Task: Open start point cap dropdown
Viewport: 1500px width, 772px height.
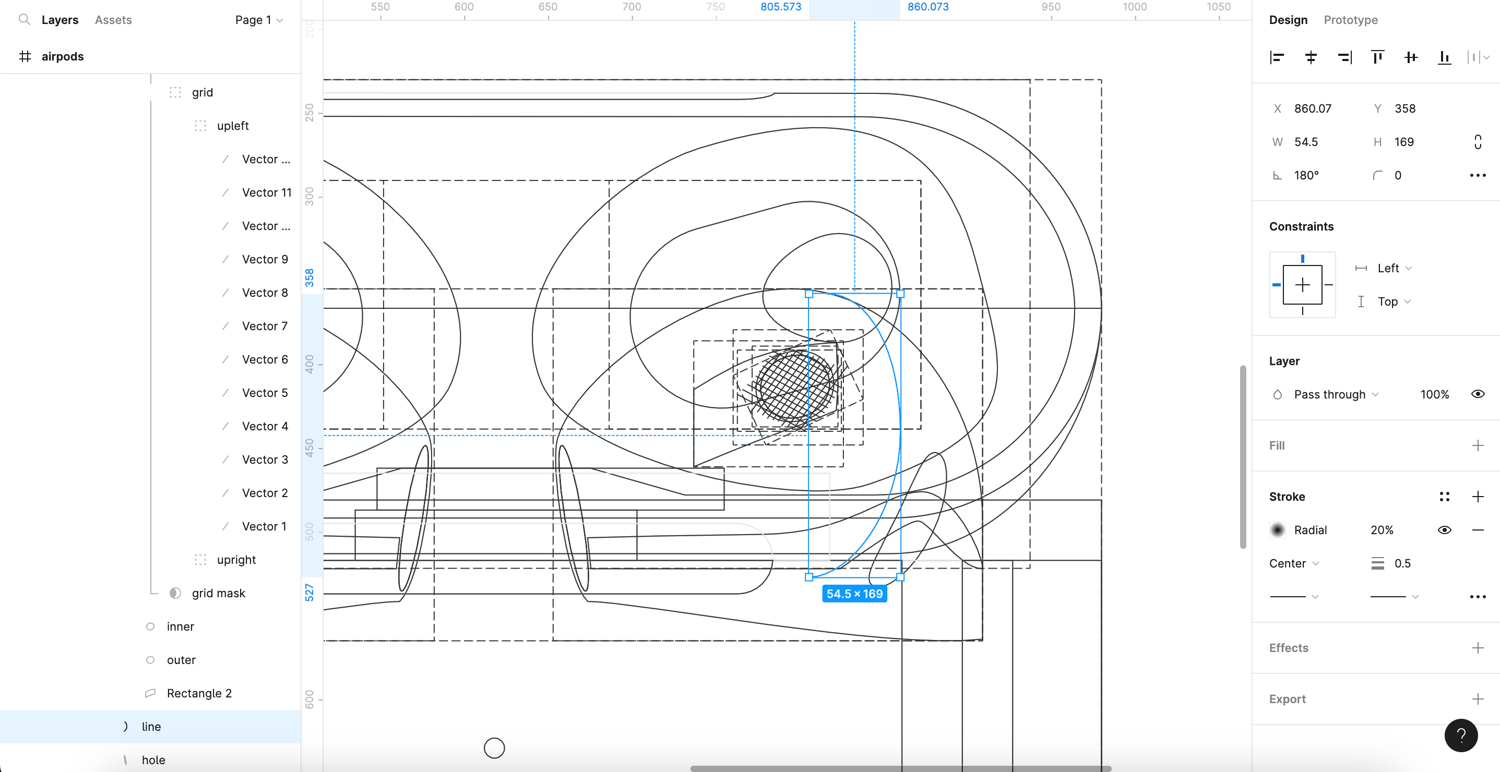Action: pos(1294,597)
